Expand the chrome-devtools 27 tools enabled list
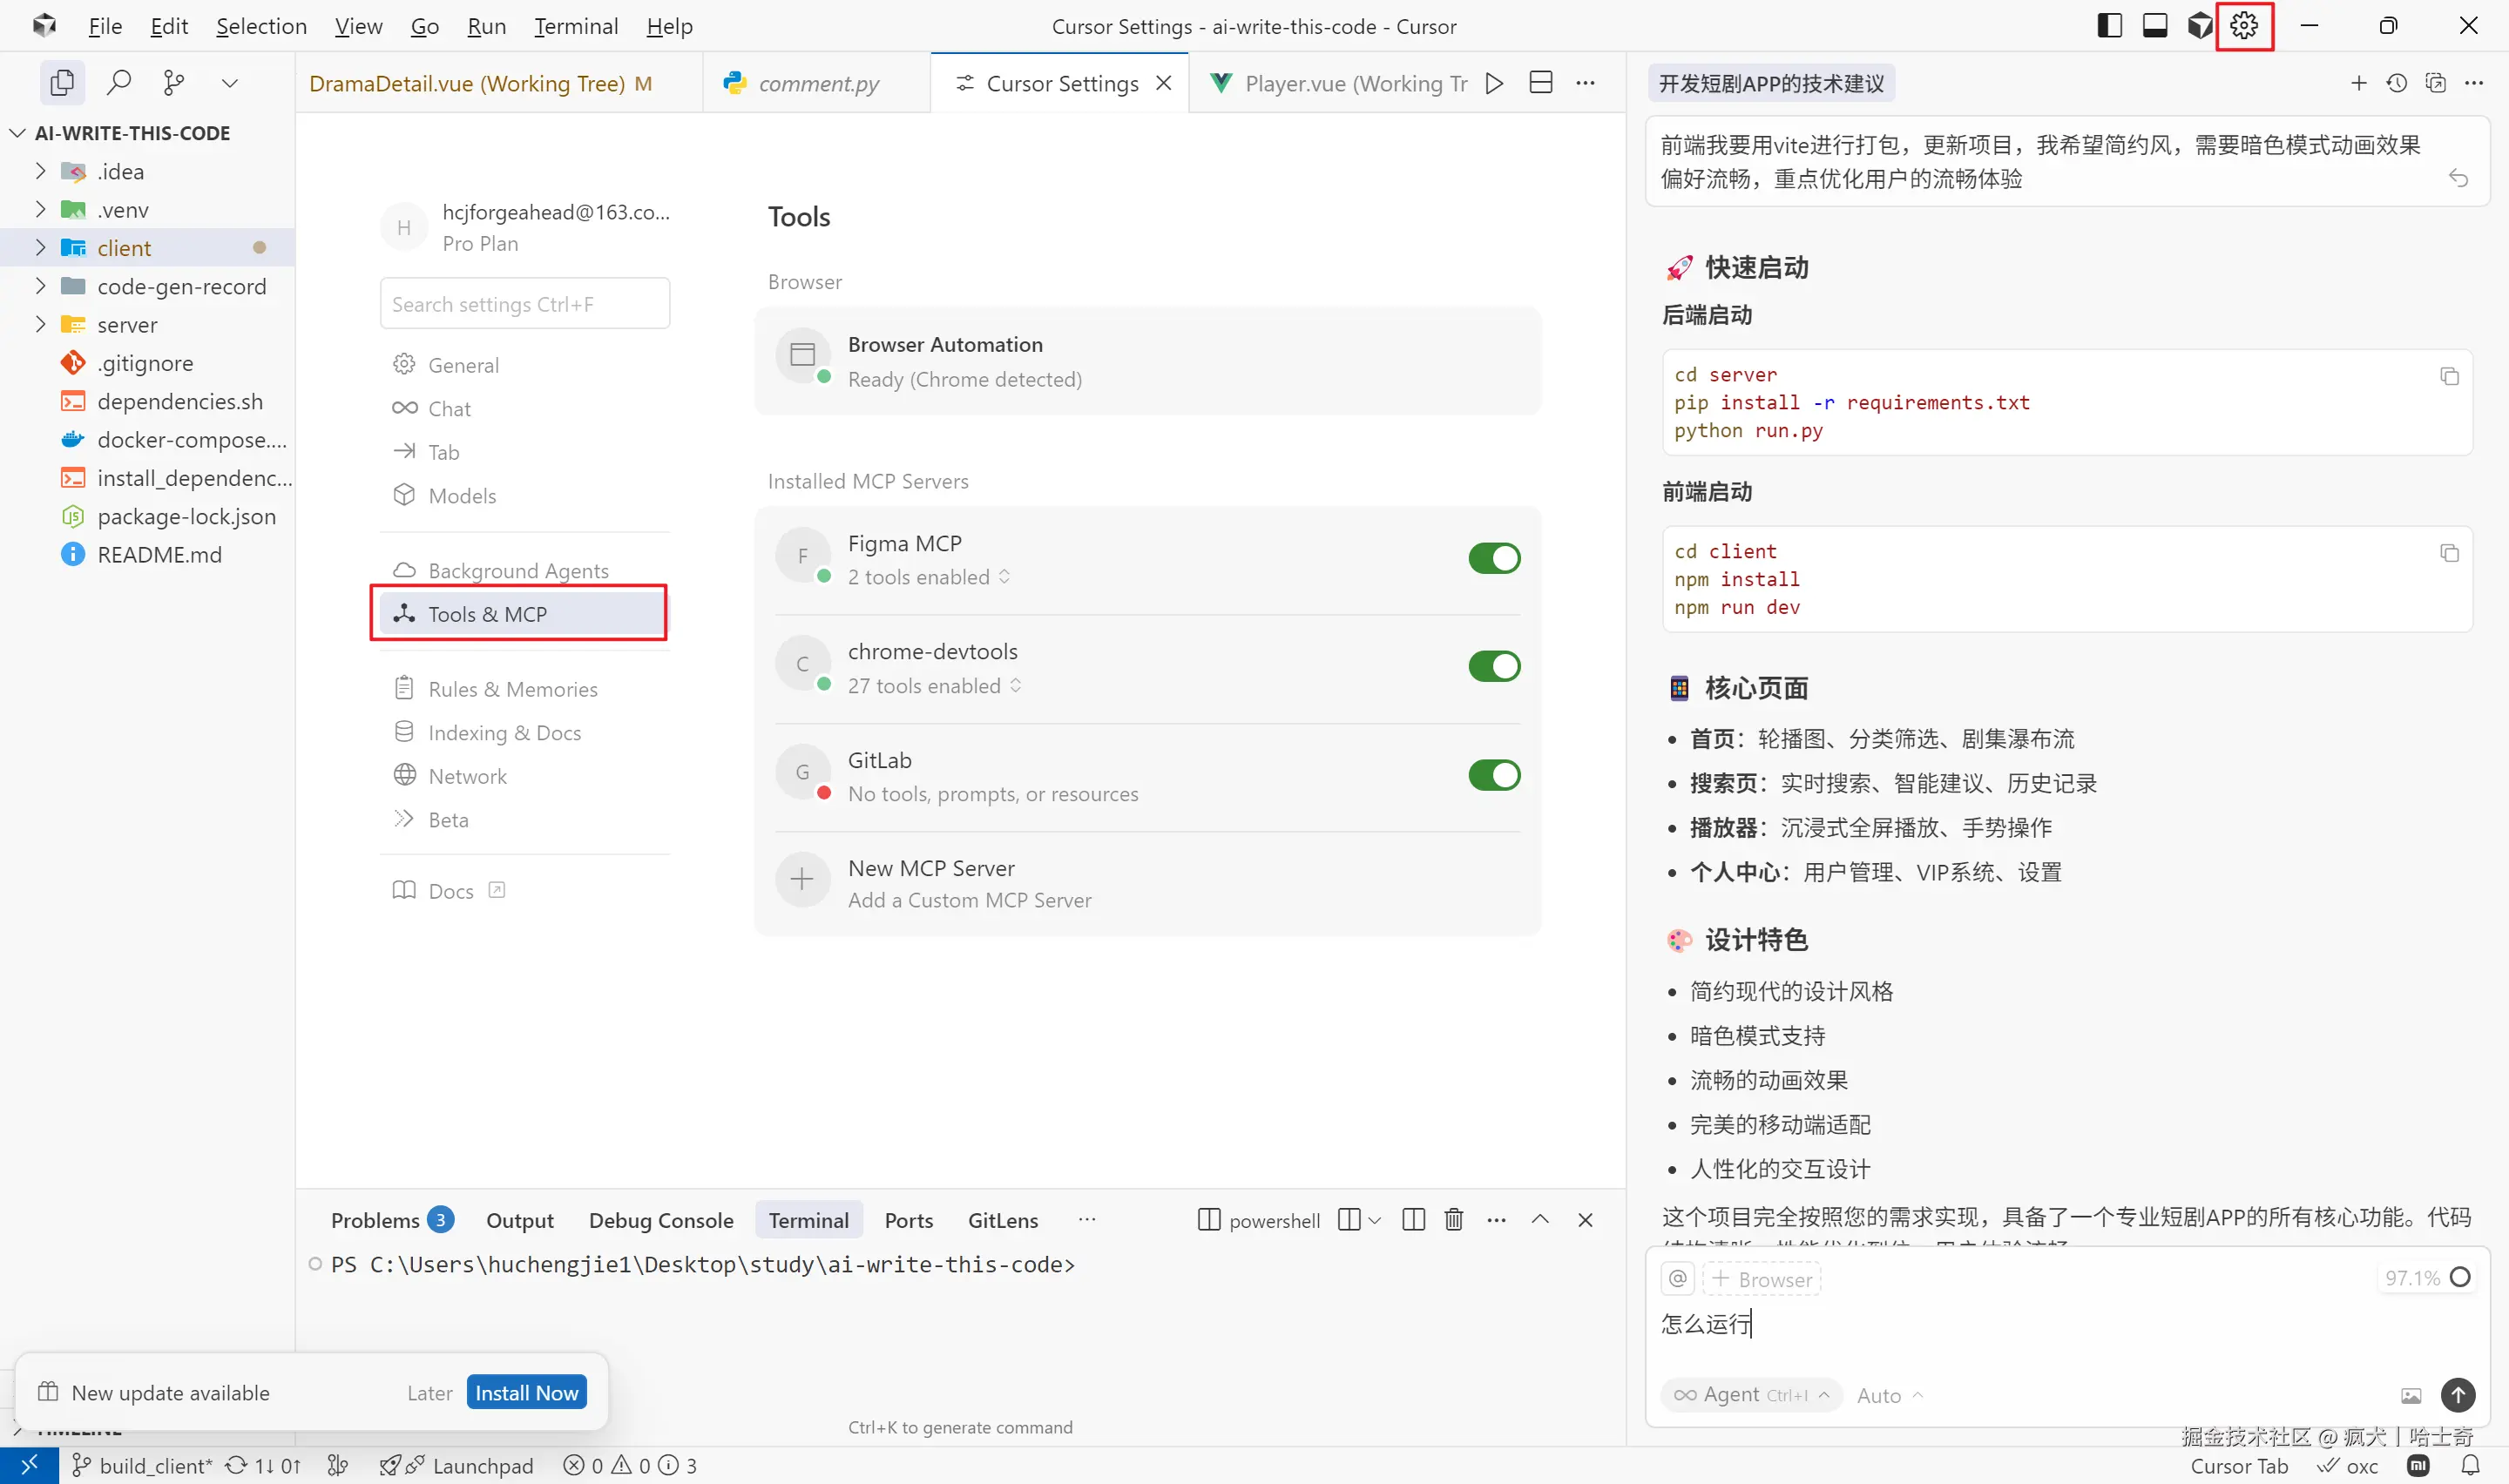 (934, 686)
